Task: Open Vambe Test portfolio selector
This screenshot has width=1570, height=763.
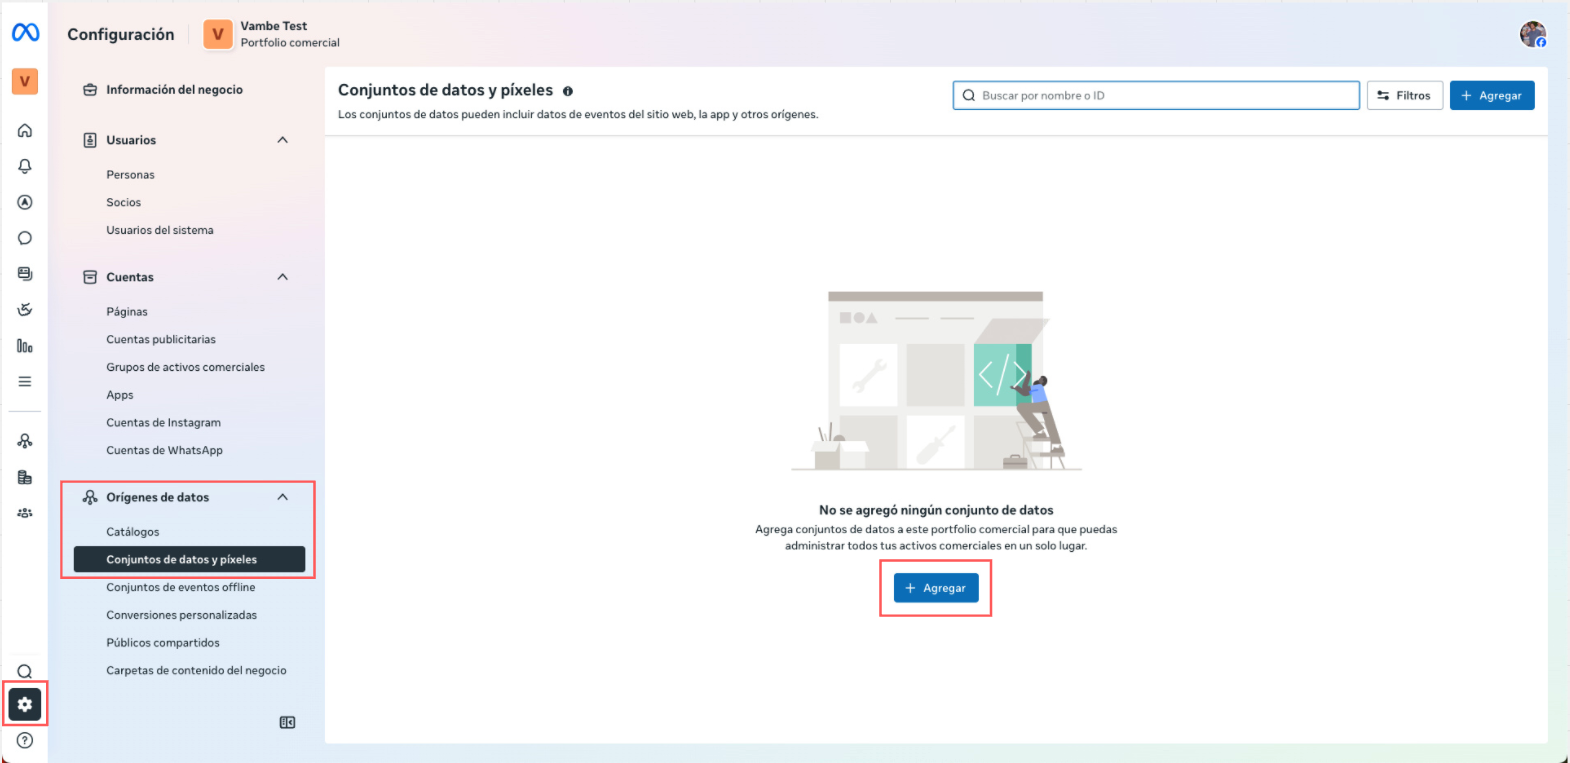Action: [272, 34]
